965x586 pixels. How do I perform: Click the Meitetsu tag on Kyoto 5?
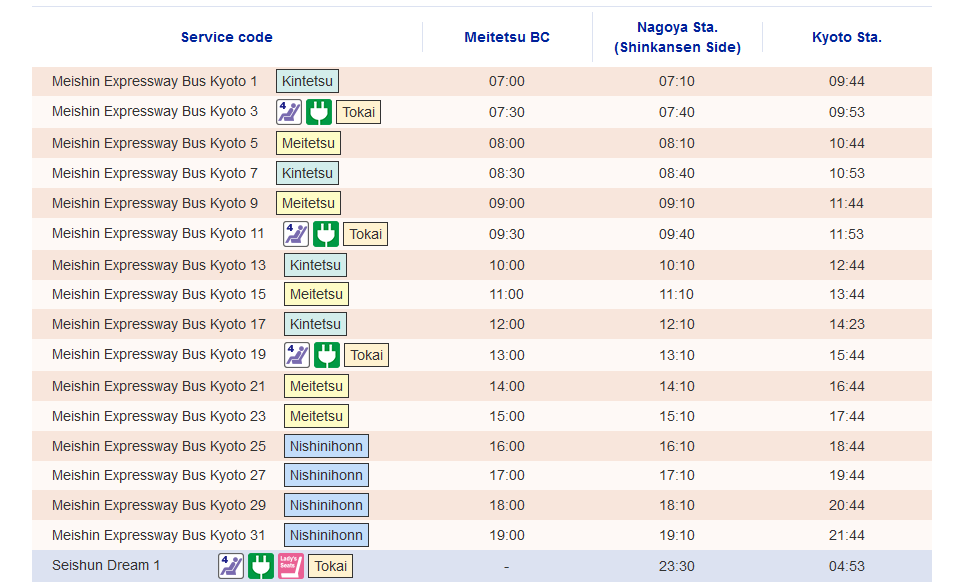coord(308,143)
